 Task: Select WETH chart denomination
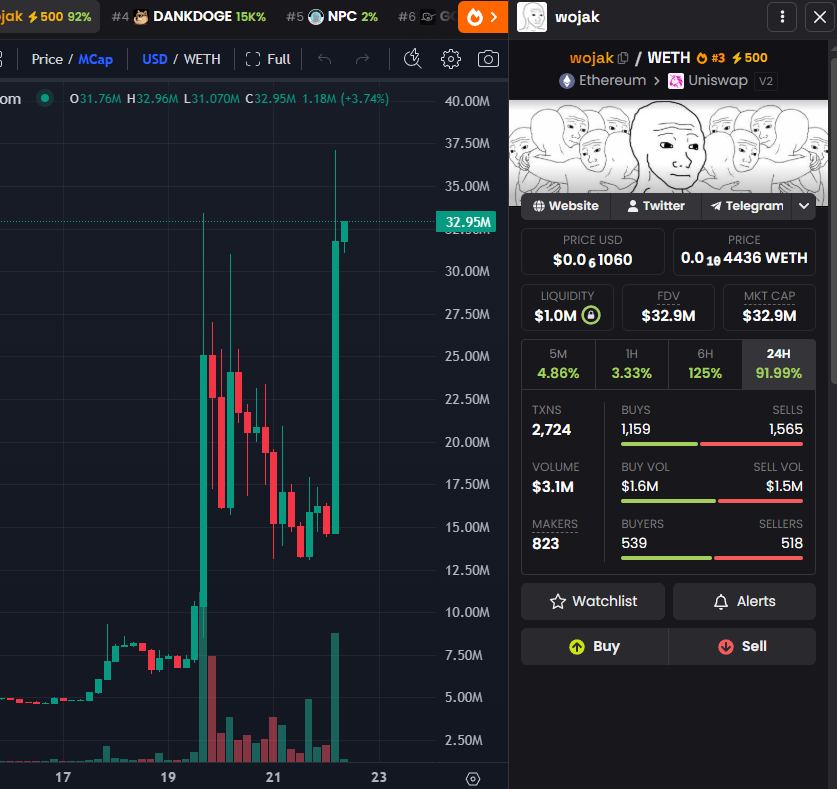[202, 59]
